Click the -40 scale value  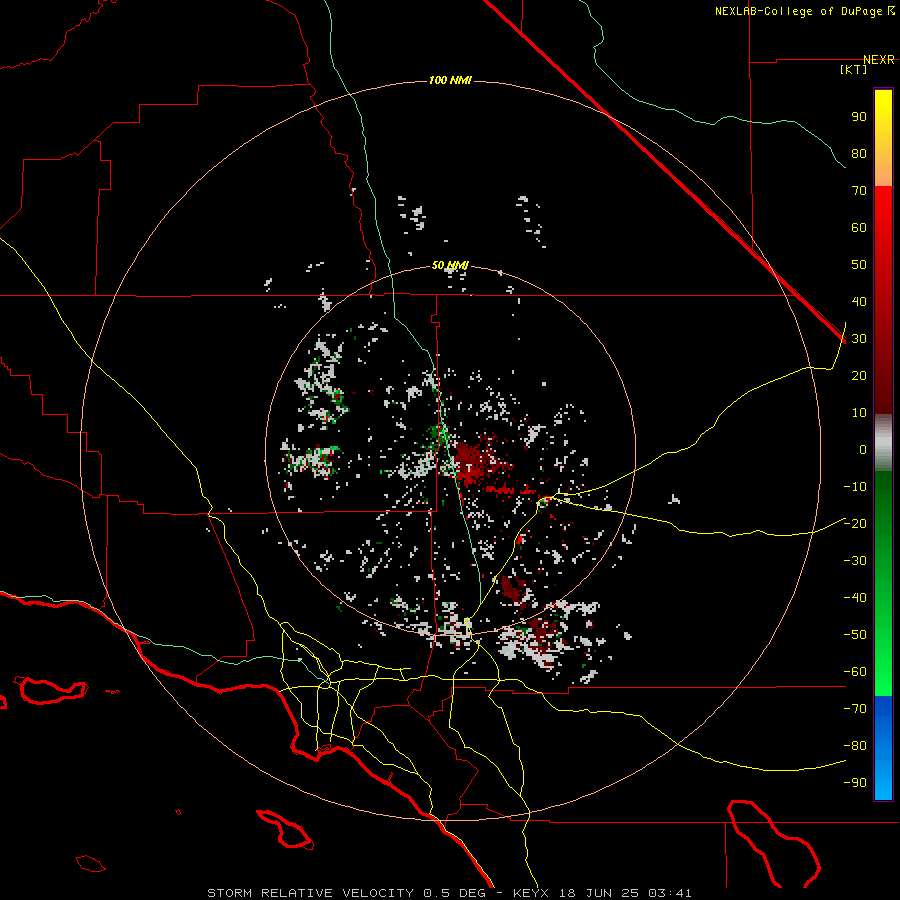[855, 598]
